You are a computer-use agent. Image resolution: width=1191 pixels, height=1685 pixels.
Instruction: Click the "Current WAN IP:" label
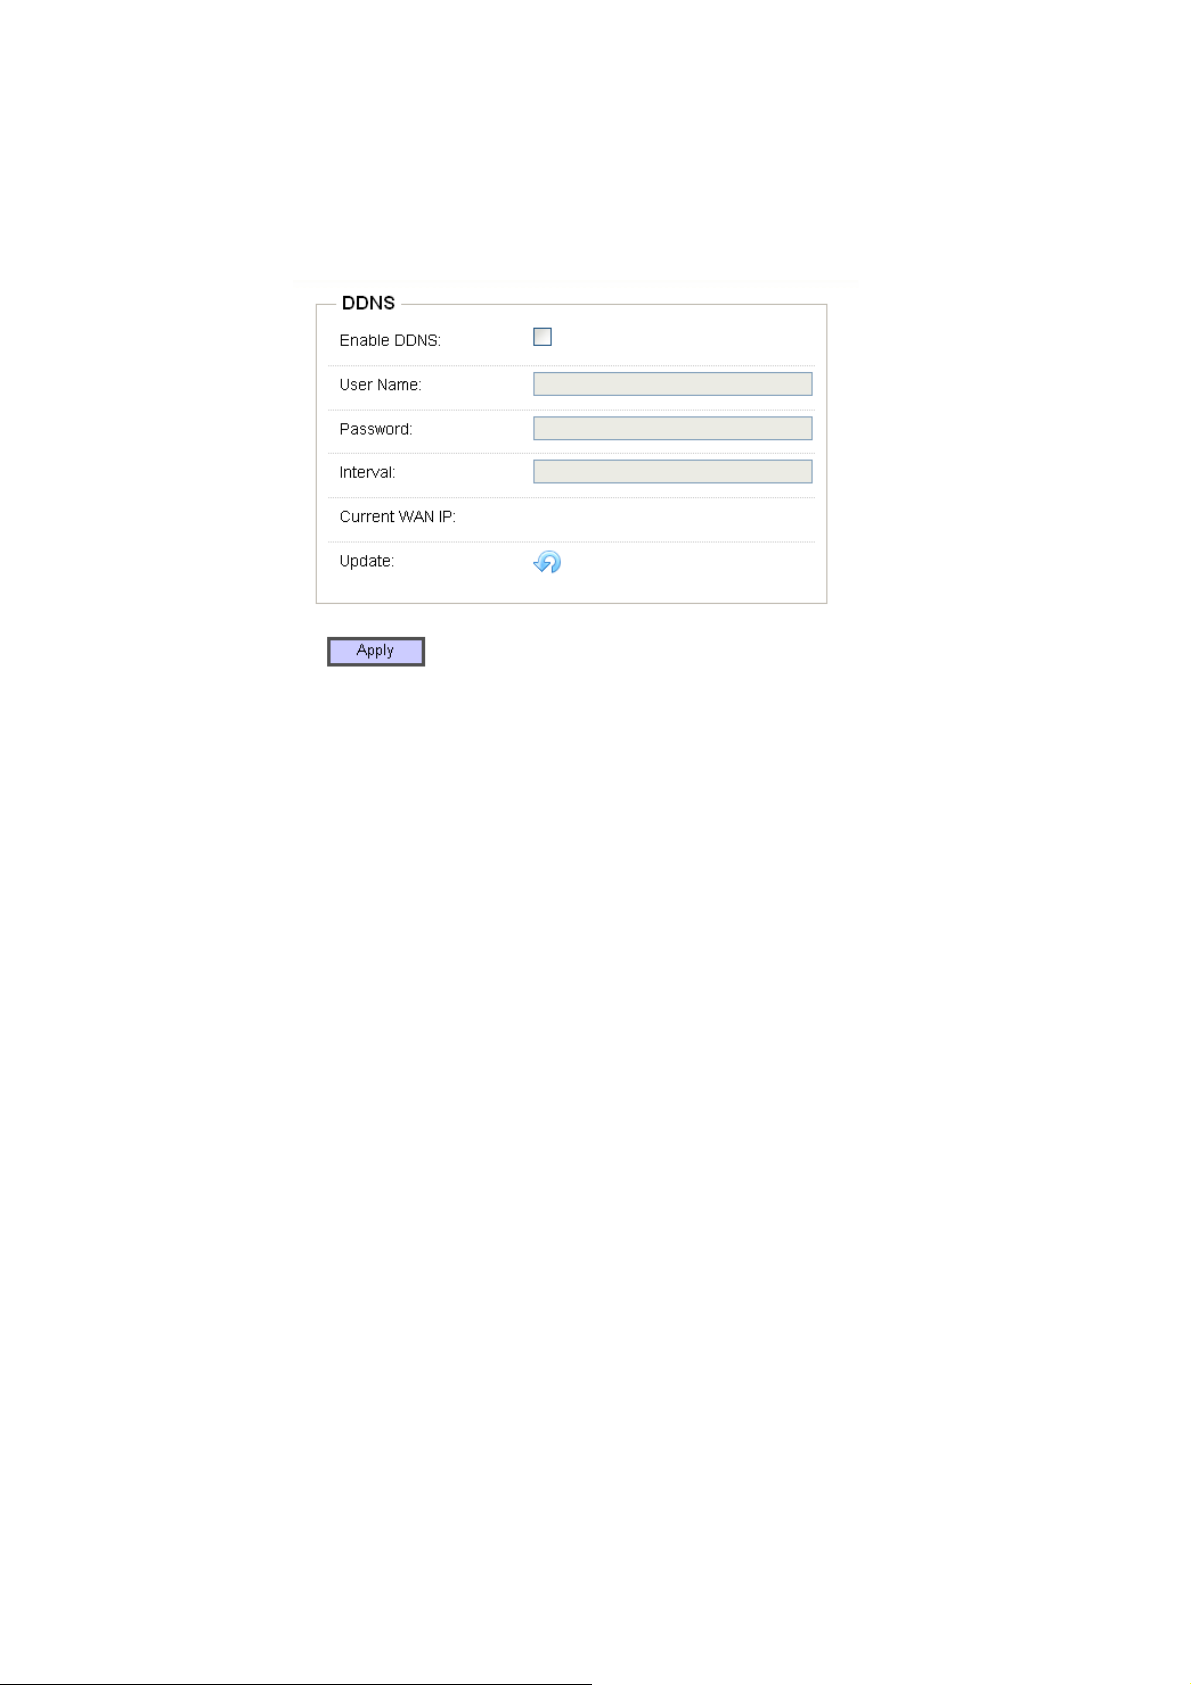coord(397,517)
